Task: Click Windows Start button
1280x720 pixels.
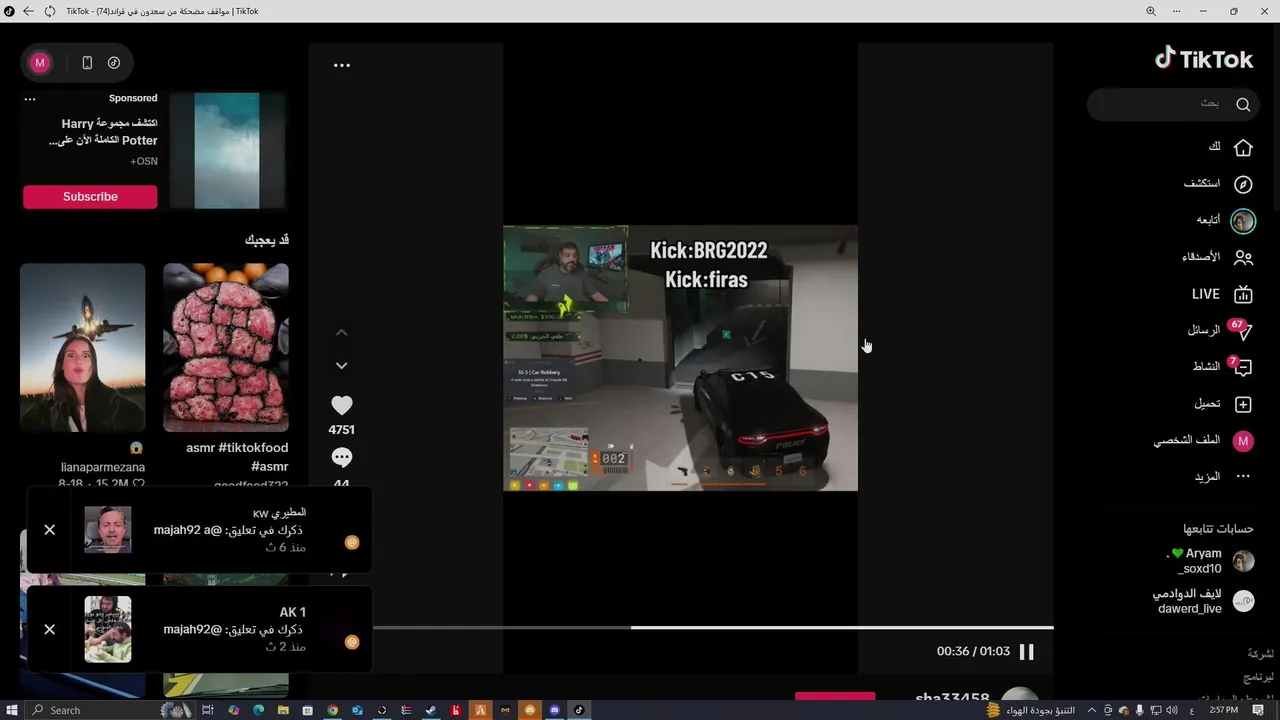Action: [x=11, y=710]
